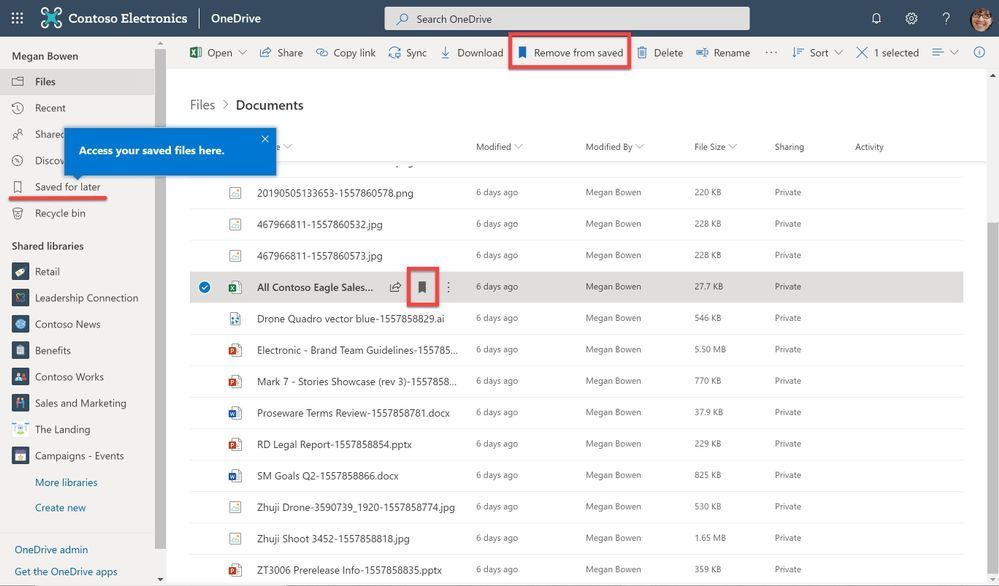Click Delete in the command bar
Viewport: 999px width, 586px height.
point(660,52)
